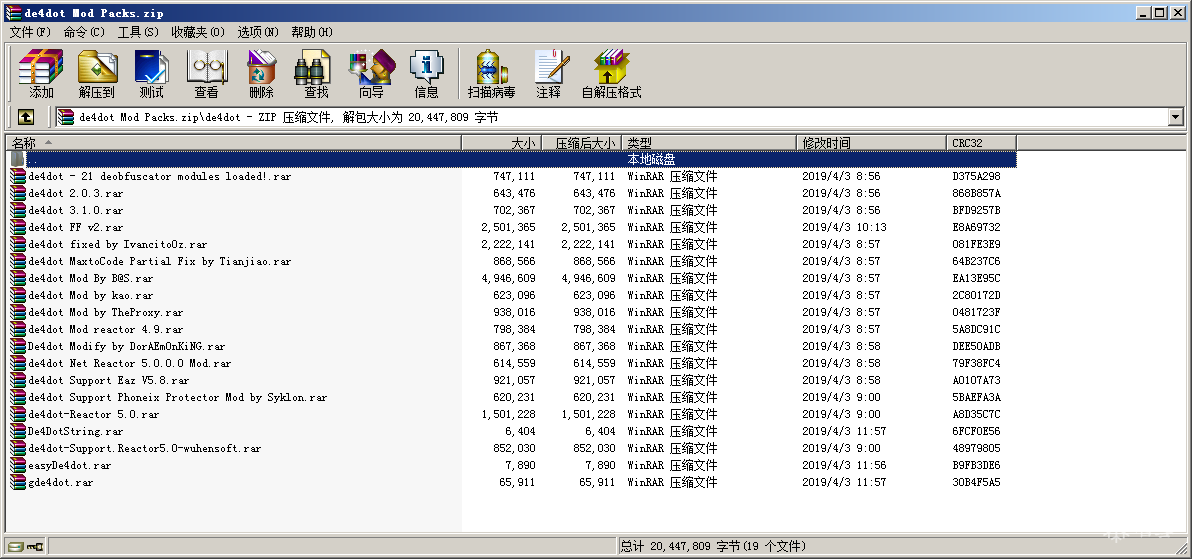1192x559 pixels.
Task: Click the RAR icon for De4DotString.rar
Action: pyautogui.click(x=17, y=431)
